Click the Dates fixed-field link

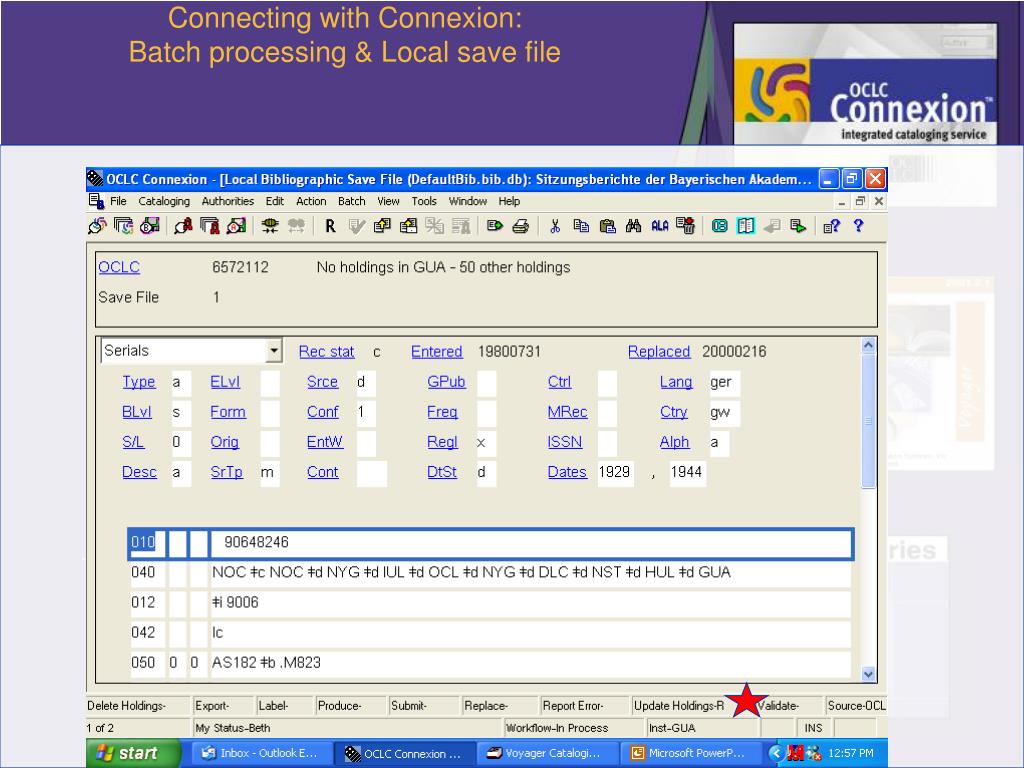[568, 472]
